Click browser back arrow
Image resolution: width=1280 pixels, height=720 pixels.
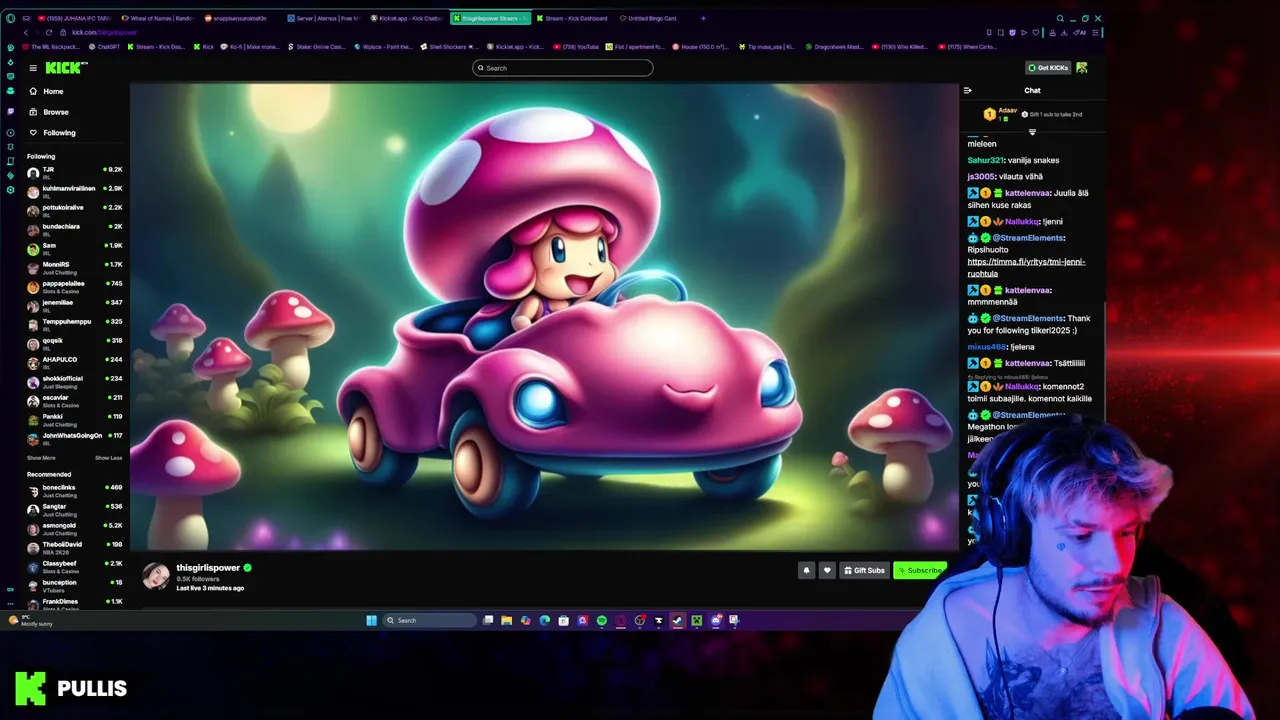[x=26, y=32]
